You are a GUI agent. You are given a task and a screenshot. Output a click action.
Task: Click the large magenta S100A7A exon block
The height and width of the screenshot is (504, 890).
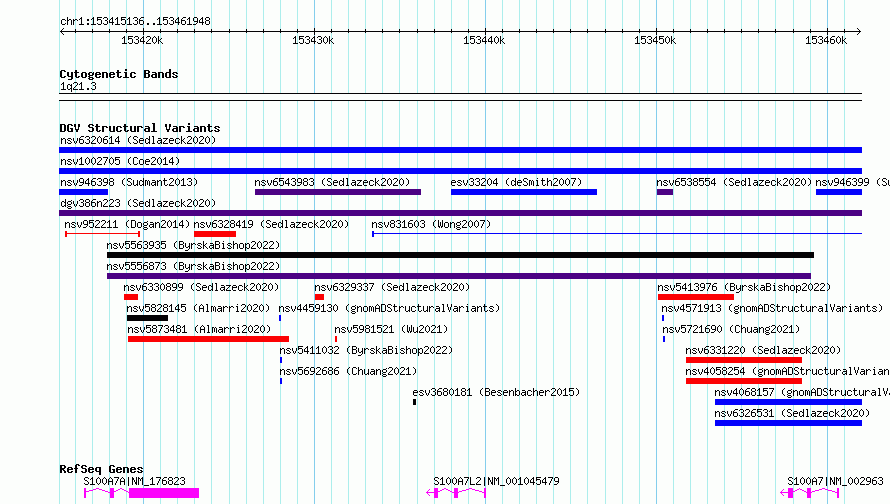[x=164, y=493]
